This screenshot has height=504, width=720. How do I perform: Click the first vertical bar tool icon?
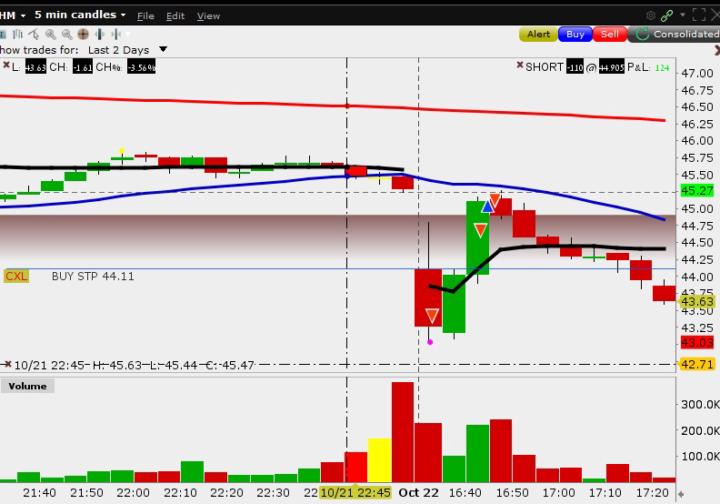point(100,34)
